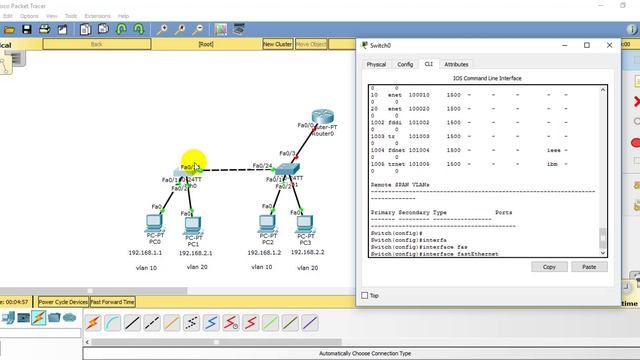This screenshot has width=640, height=360.
Task: Open the Help menu
Action: click(123, 16)
